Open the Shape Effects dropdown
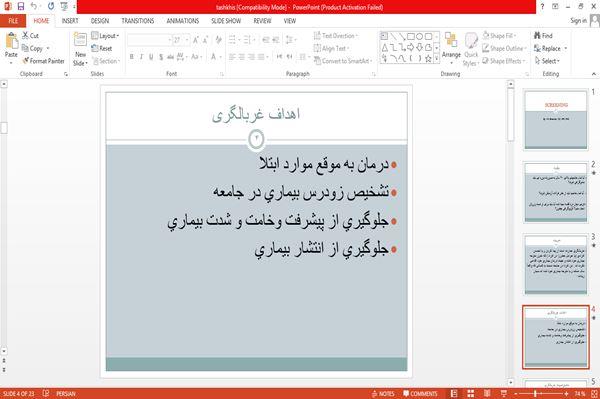This screenshot has height=399, width=600. 504,61
